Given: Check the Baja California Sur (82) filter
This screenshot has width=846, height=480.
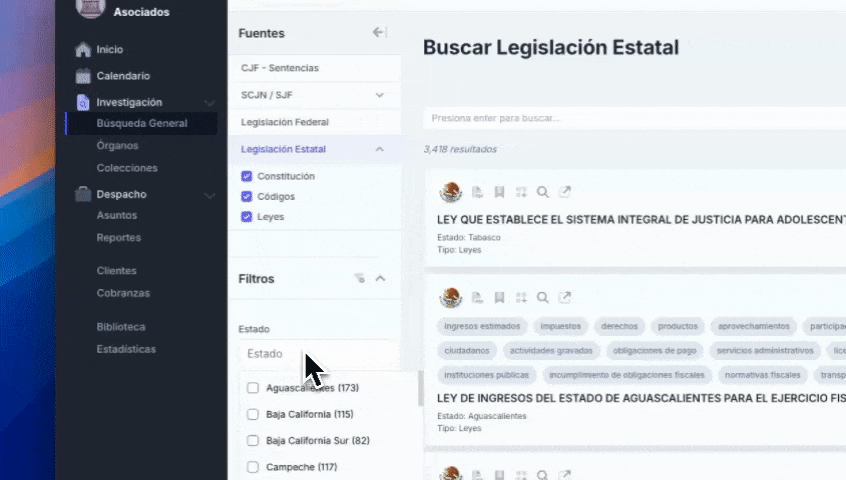Looking at the screenshot, I should pos(253,441).
